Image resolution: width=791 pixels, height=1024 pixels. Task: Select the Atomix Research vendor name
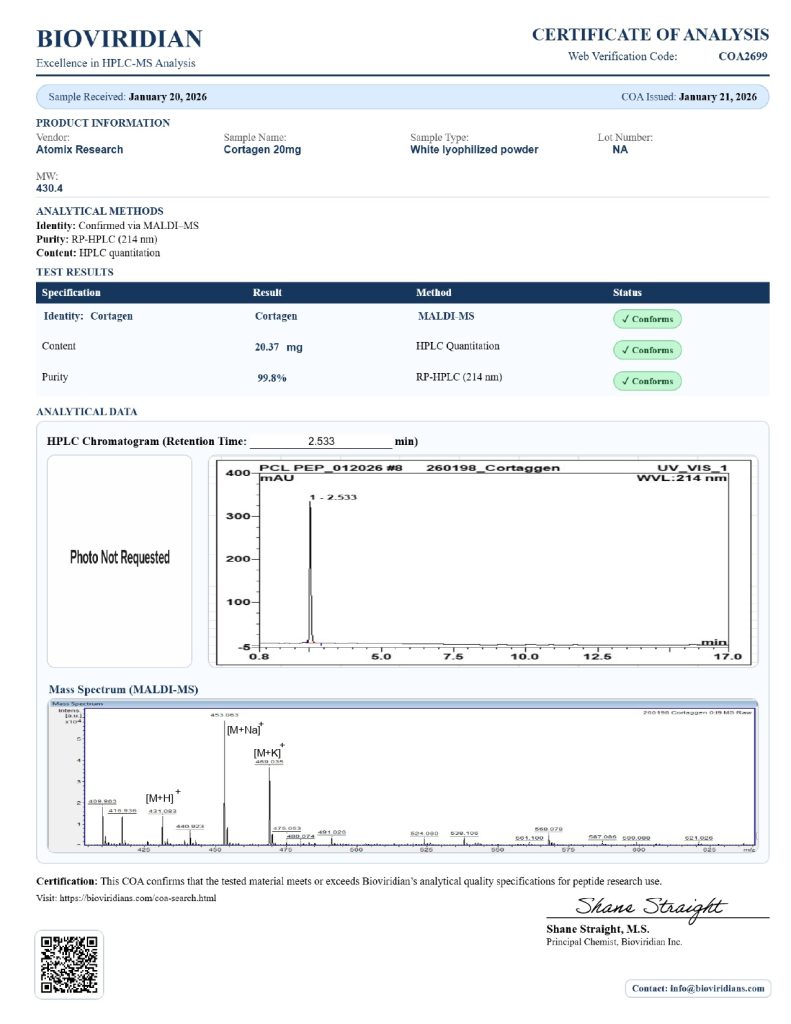[x=80, y=150]
